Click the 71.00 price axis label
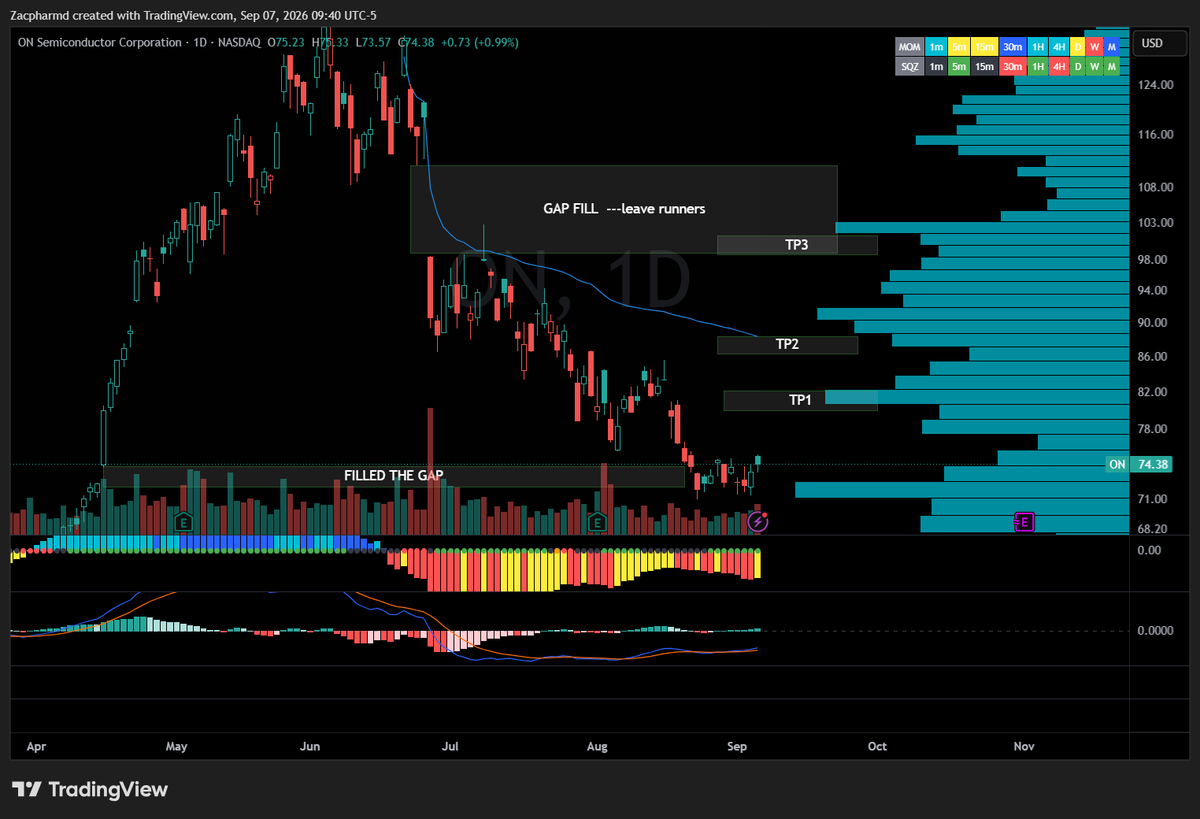 click(x=1154, y=498)
